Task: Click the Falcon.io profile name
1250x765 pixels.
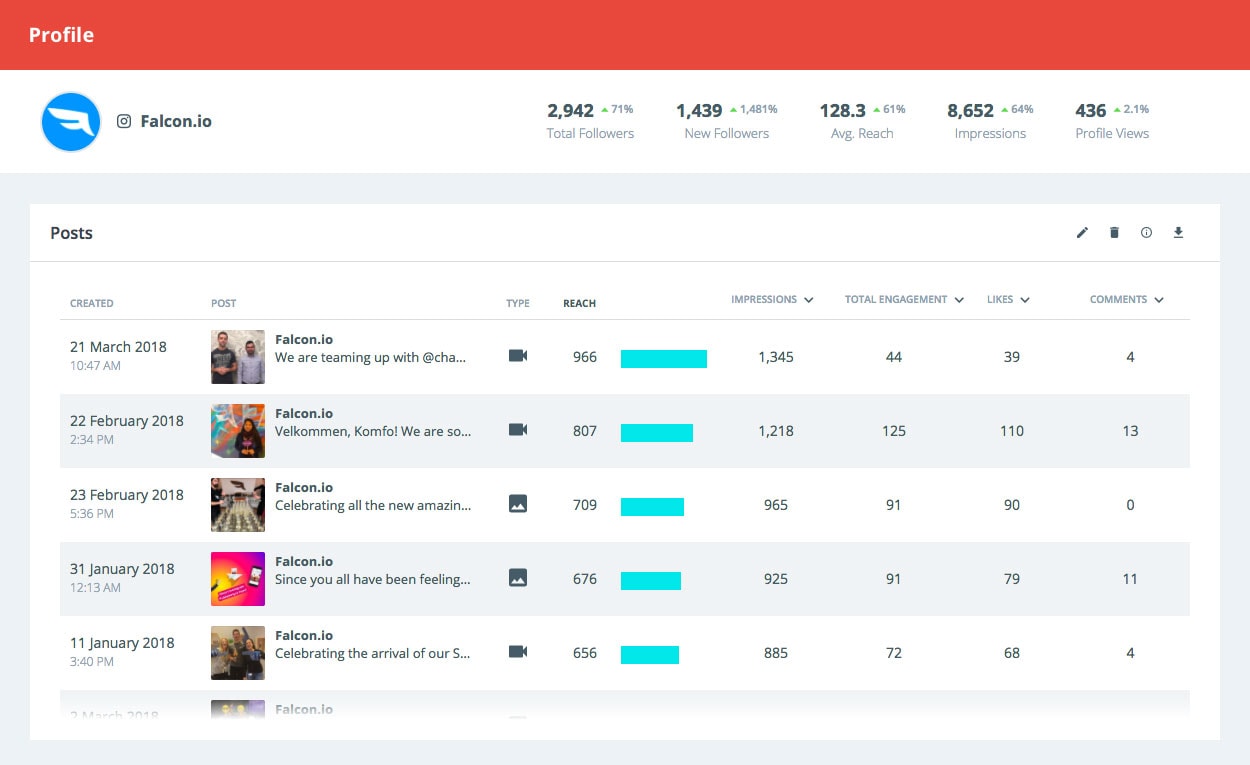Action: point(176,121)
